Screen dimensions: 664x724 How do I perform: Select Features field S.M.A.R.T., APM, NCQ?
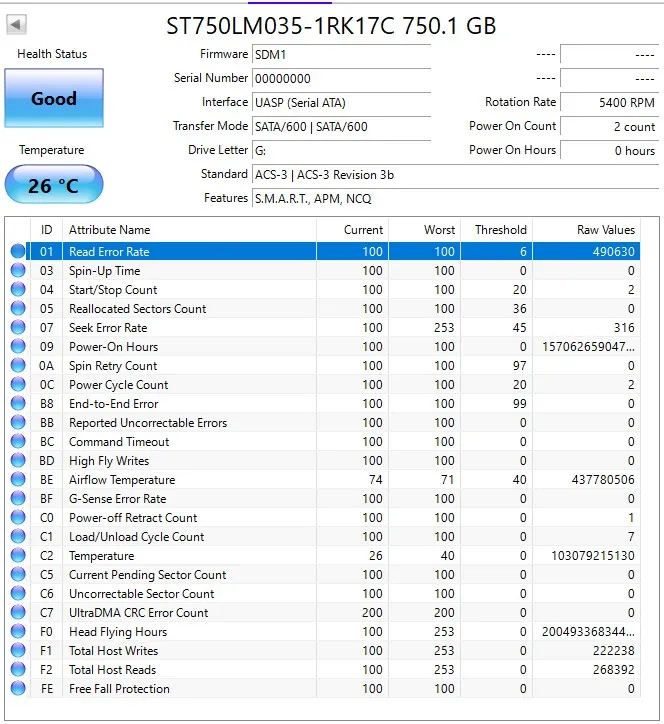(x=455, y=199)
